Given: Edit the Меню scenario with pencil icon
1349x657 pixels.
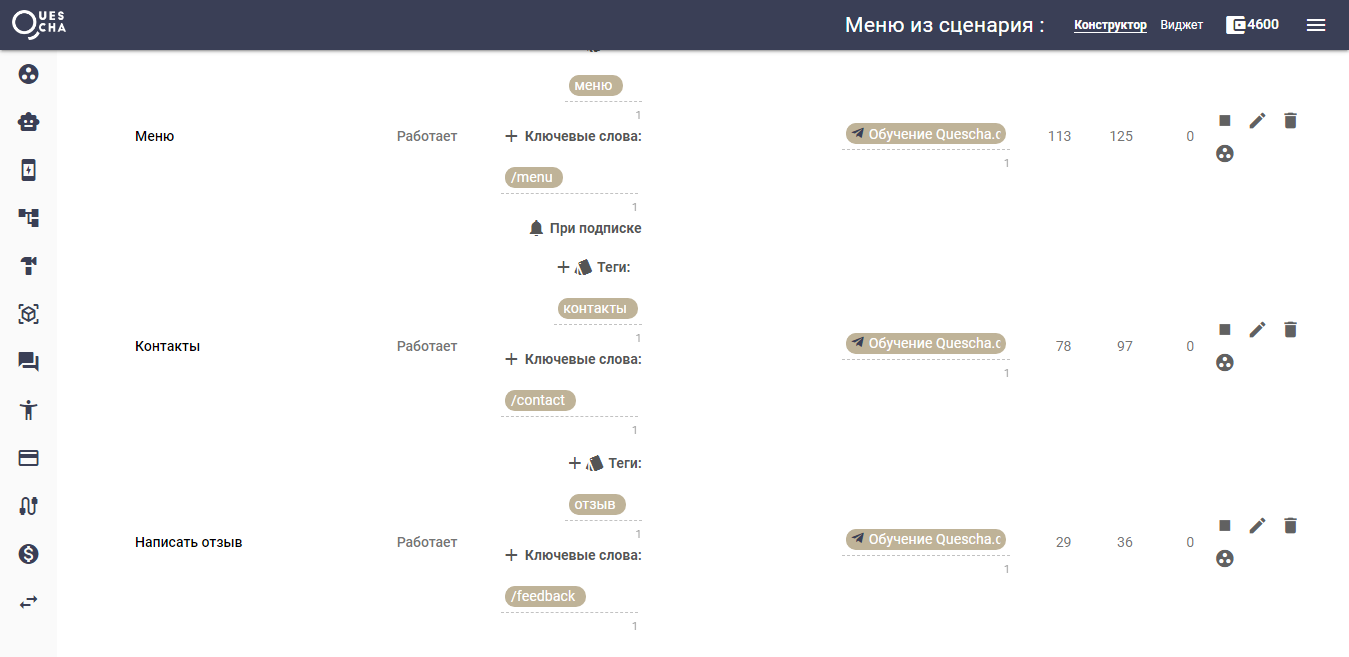Looking at the screenshot, I should click(1257, 121).
